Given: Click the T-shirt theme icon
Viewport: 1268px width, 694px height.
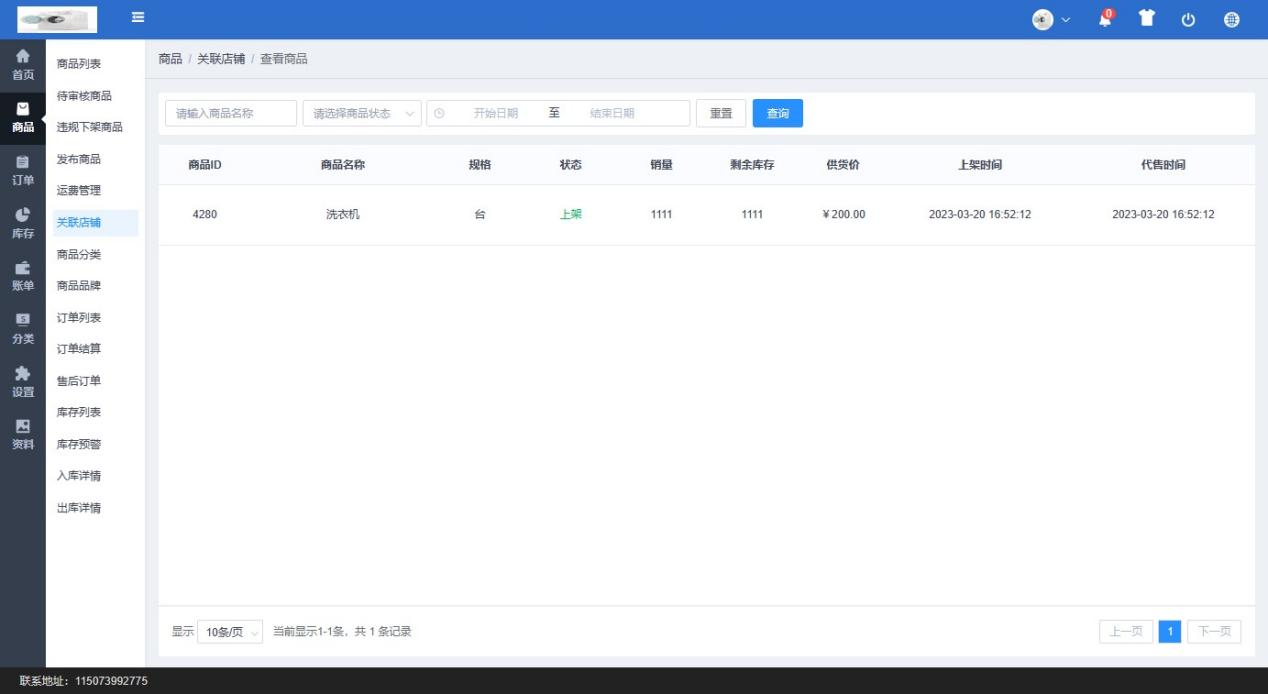Looking at the screenshot, I should click(1147, 19).
